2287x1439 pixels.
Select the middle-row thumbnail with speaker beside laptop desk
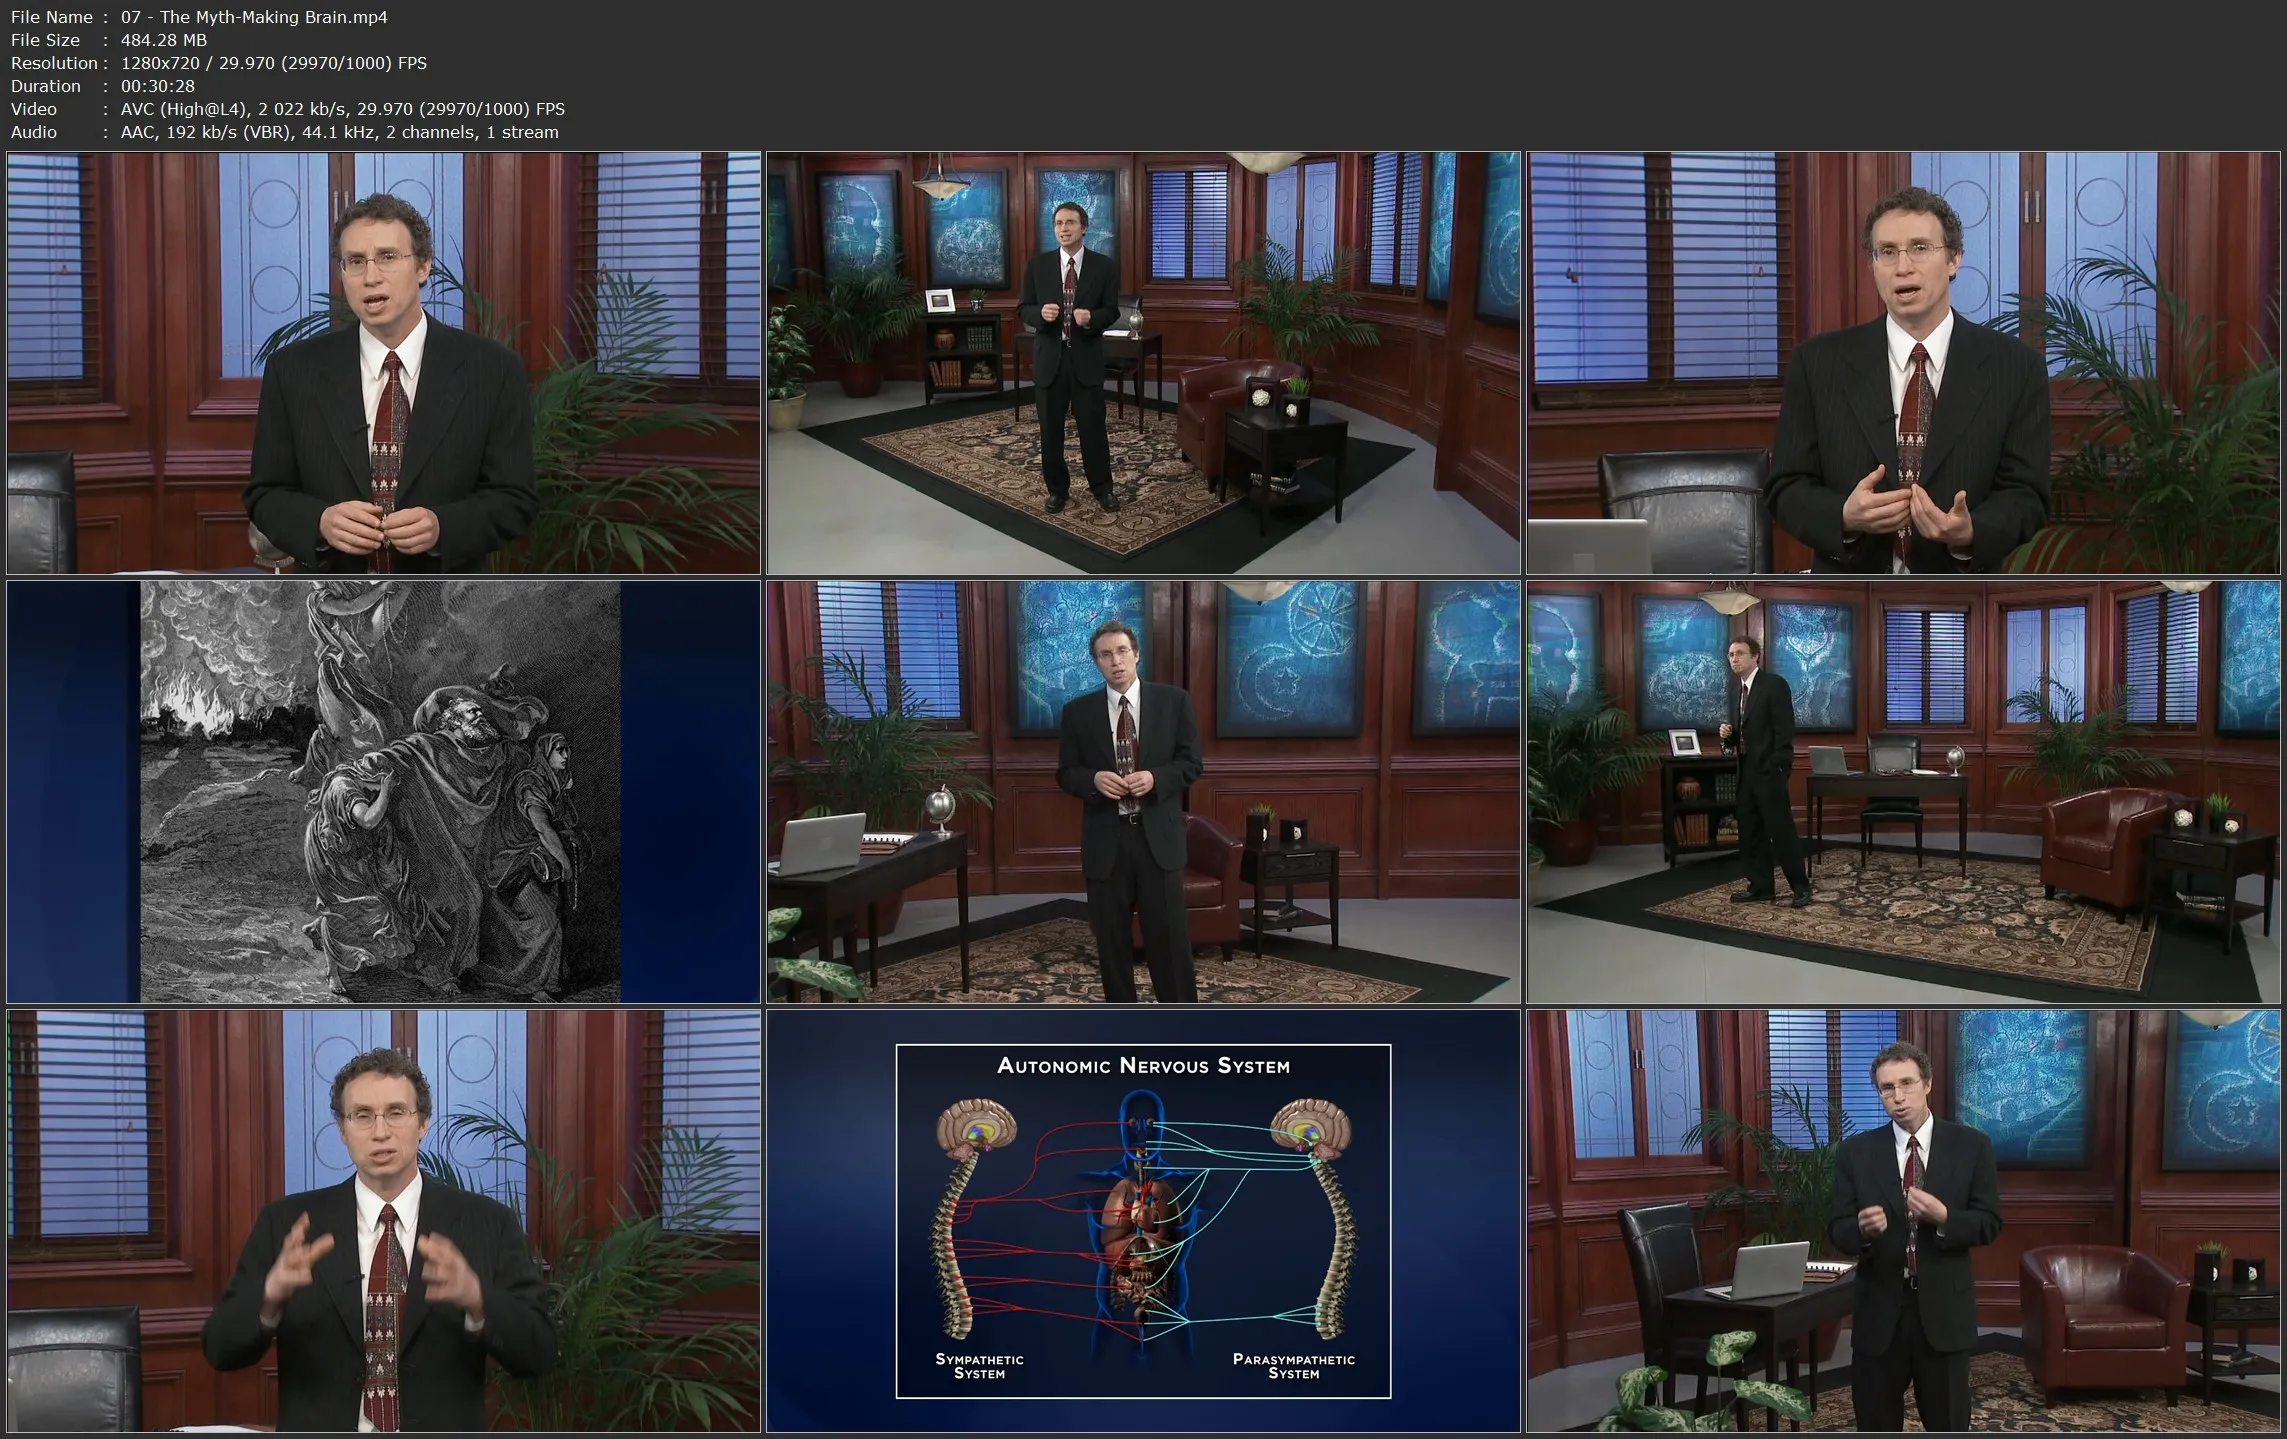(1143, 792)
